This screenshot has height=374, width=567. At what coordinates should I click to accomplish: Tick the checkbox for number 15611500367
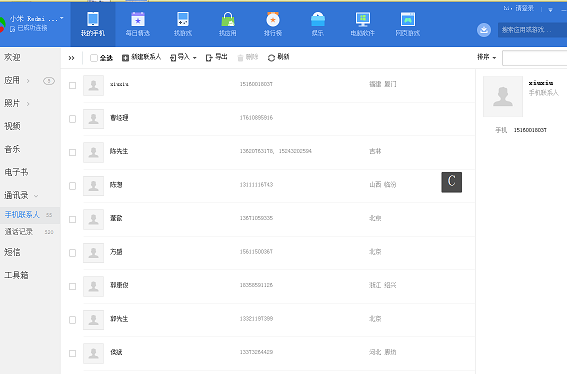pos(72,253)
